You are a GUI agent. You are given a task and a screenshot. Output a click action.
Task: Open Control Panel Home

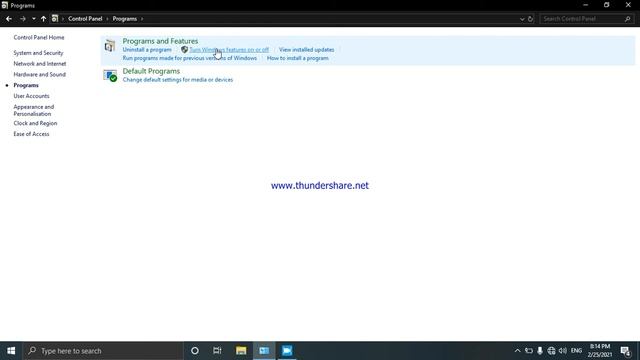coord(39,37)
